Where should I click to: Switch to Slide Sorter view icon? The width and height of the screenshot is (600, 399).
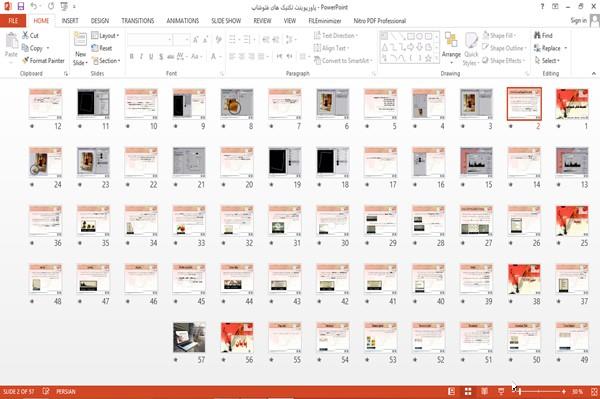(x=468, y=391)
